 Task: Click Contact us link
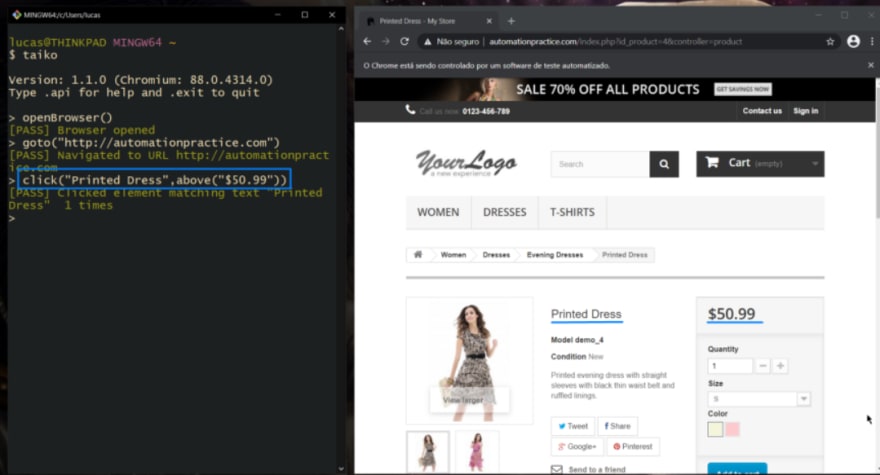click(762, 111)
